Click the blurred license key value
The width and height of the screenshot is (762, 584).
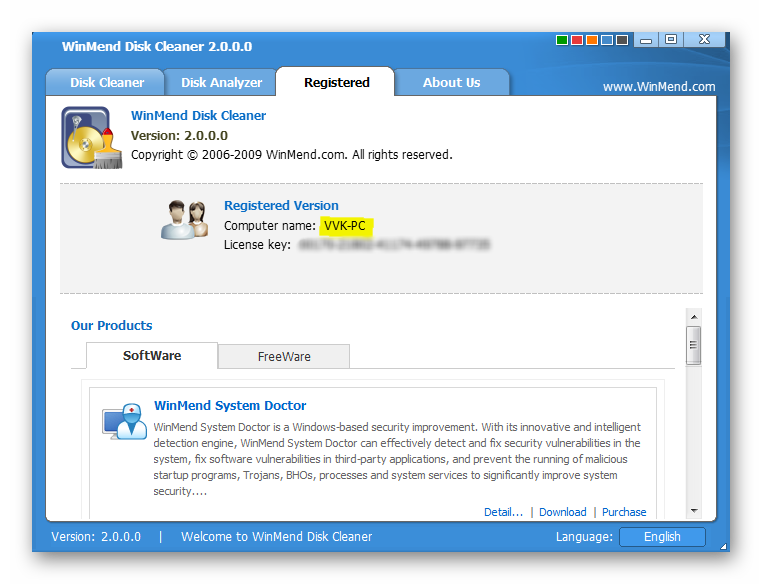click(x=394, y=244)
